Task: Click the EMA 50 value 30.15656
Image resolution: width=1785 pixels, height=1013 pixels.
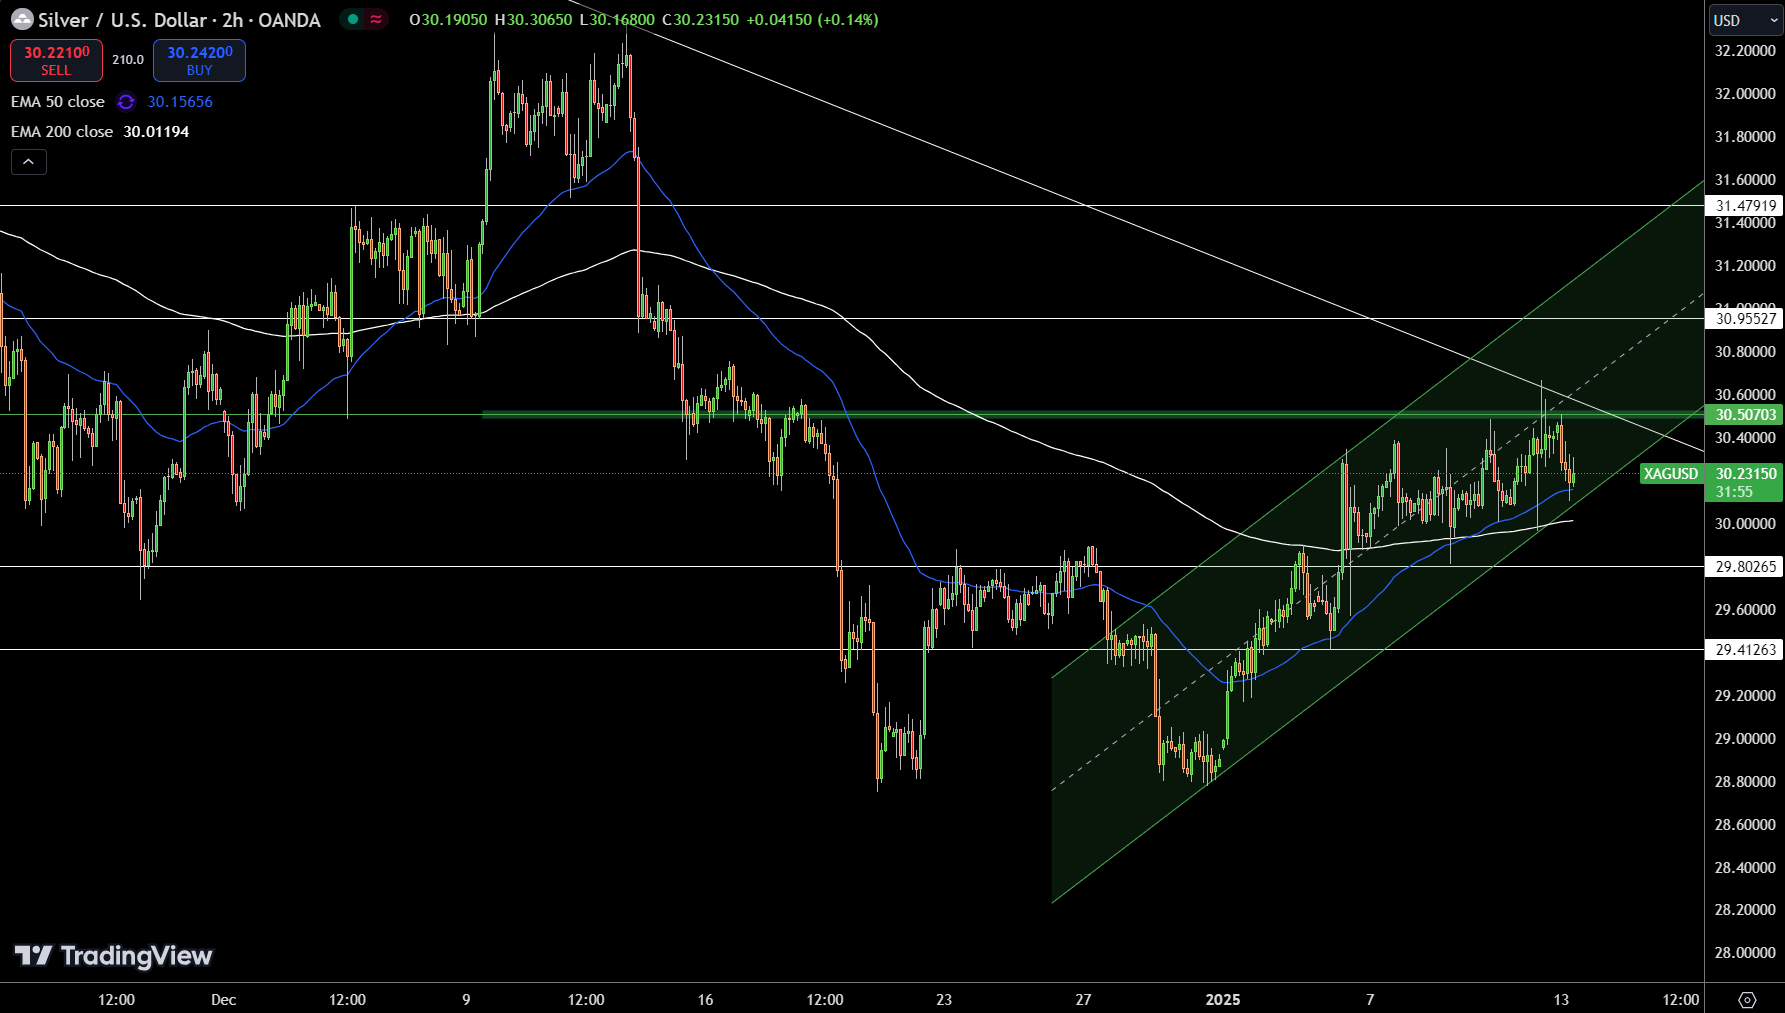Action: click(180, 102)
